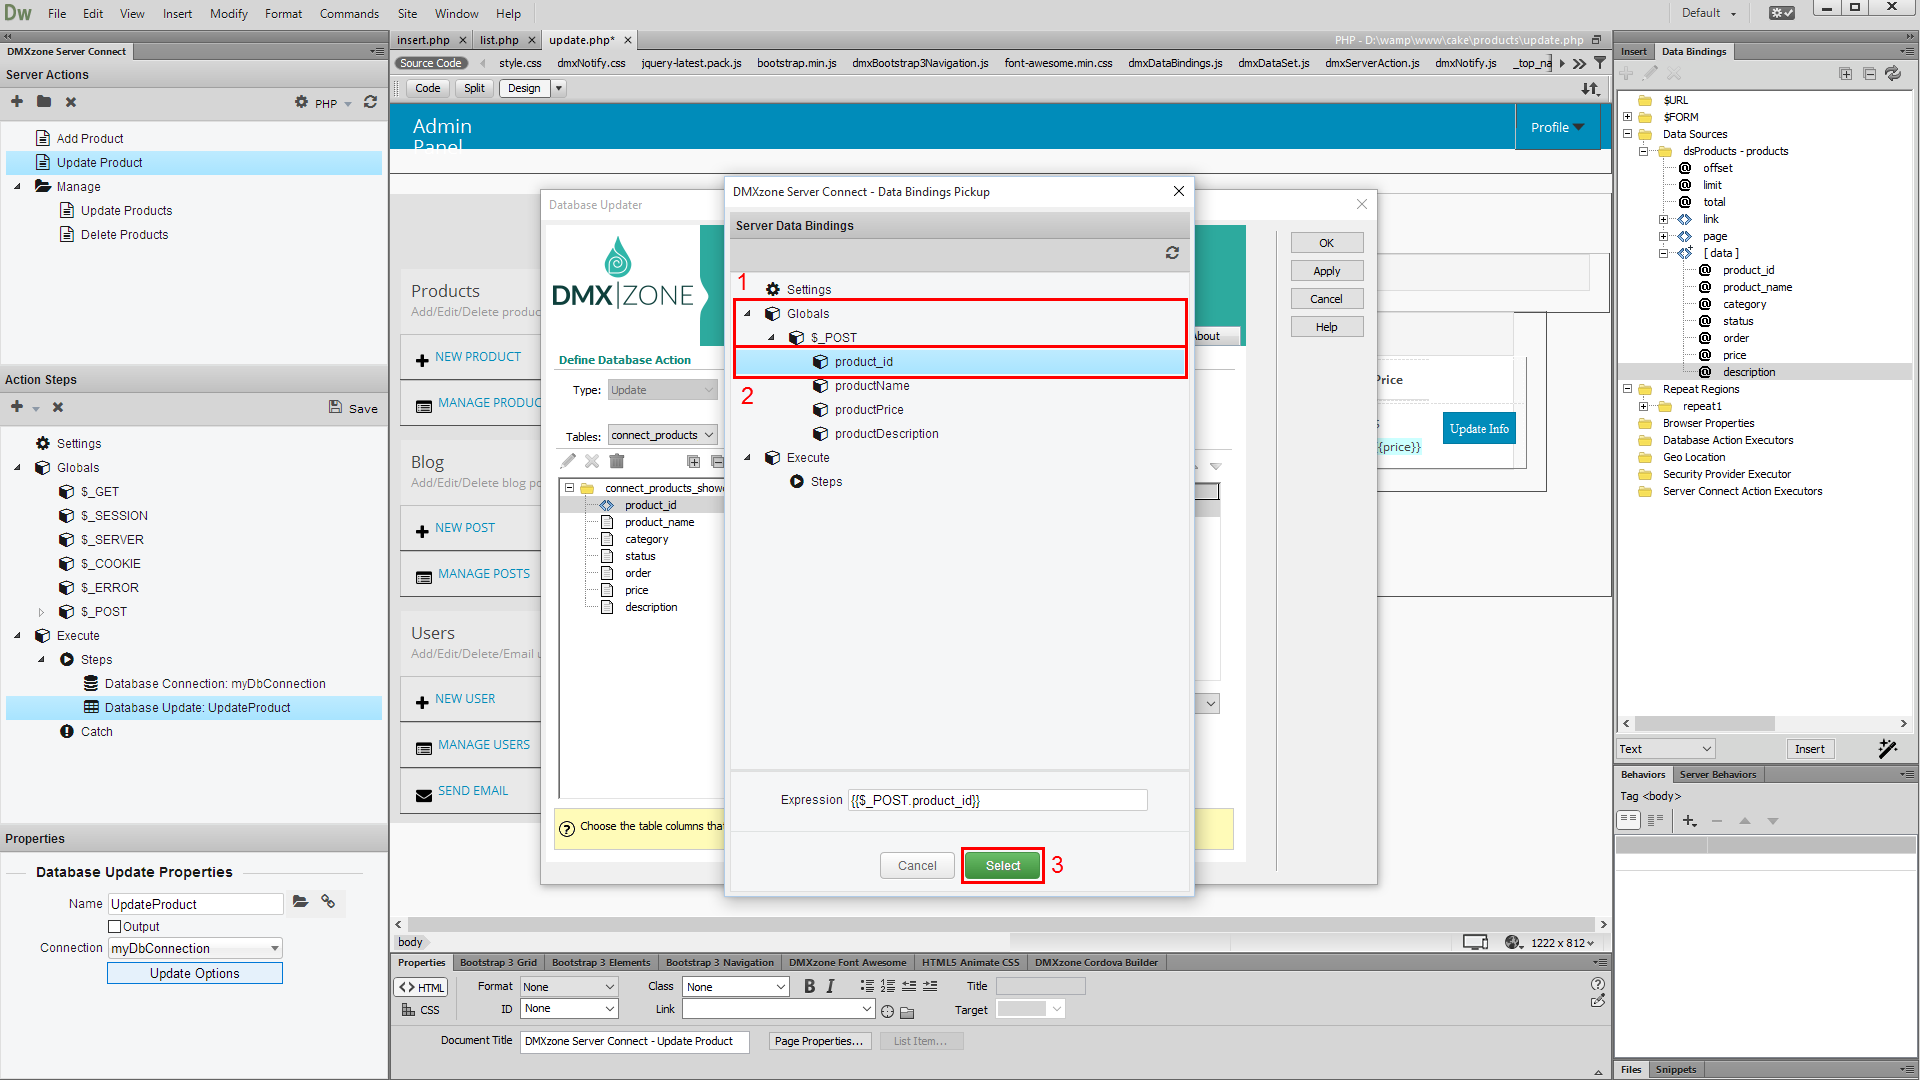Click the Page Properties button
The width and height of the screenshot is (1920, 1080).
(x=818, y=1041)
